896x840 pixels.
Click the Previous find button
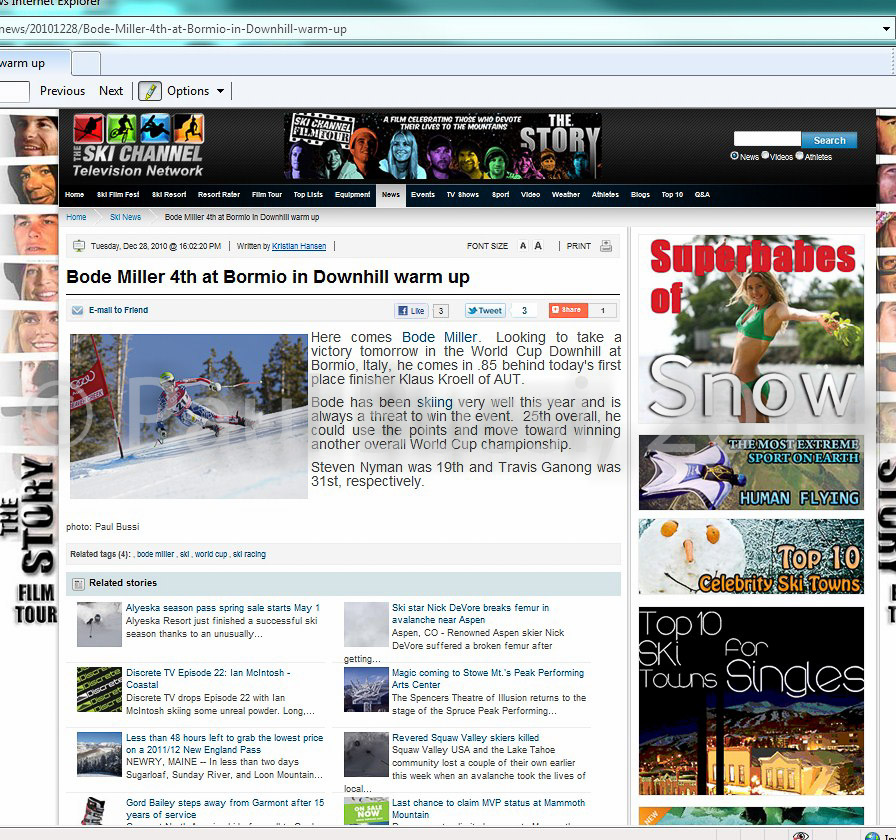click(x=62, y=91)
